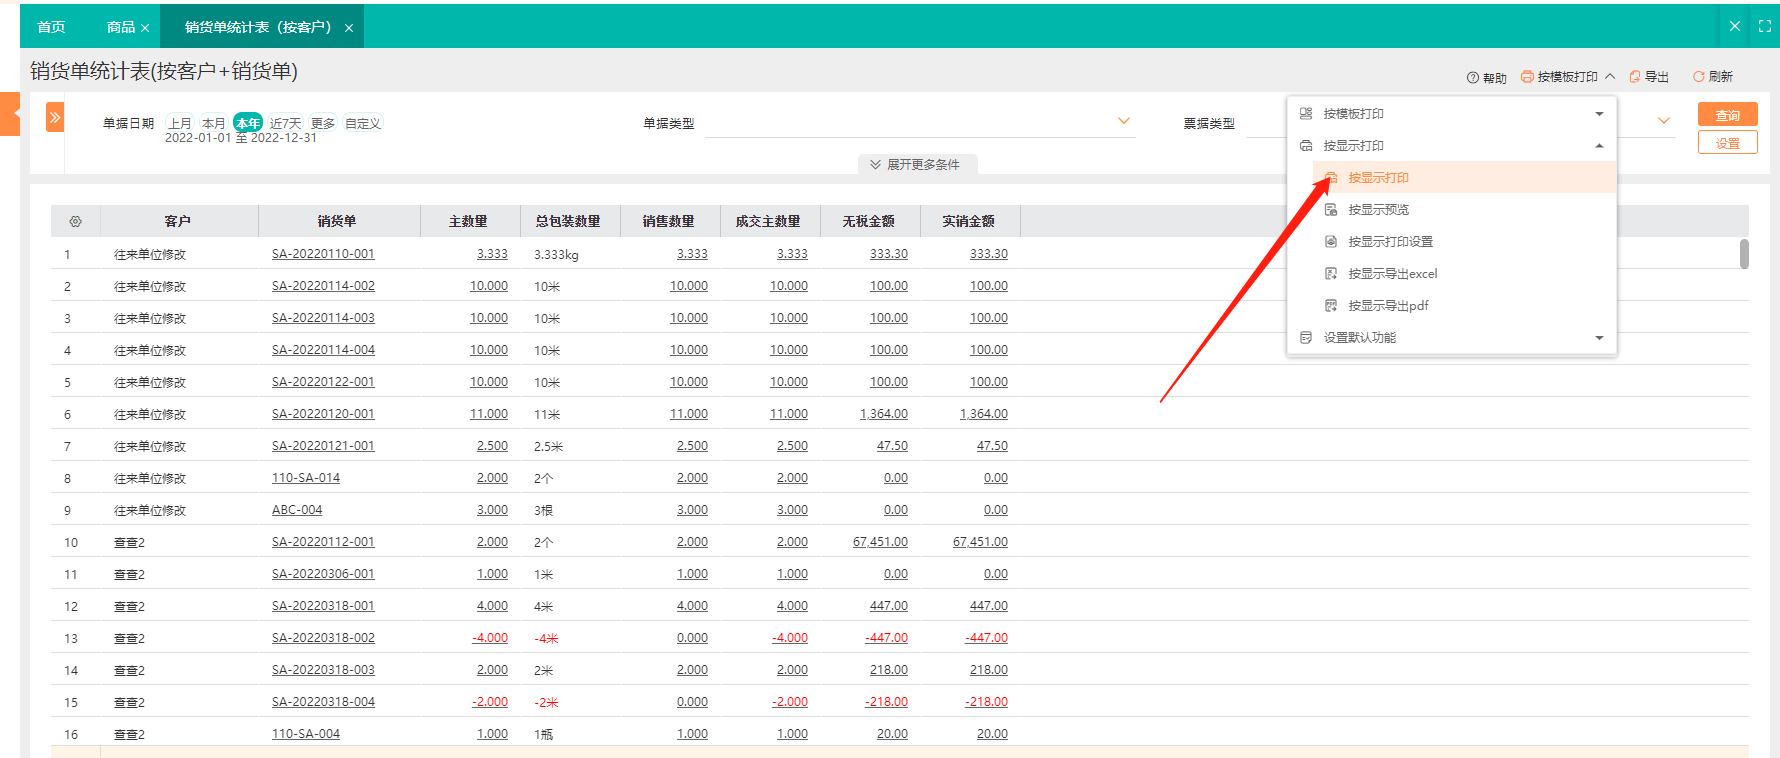The height and width of the screenshot is (758, 1780).
Task: Expand 展开更多条件 filter section
Action: (x=915, y=165)
